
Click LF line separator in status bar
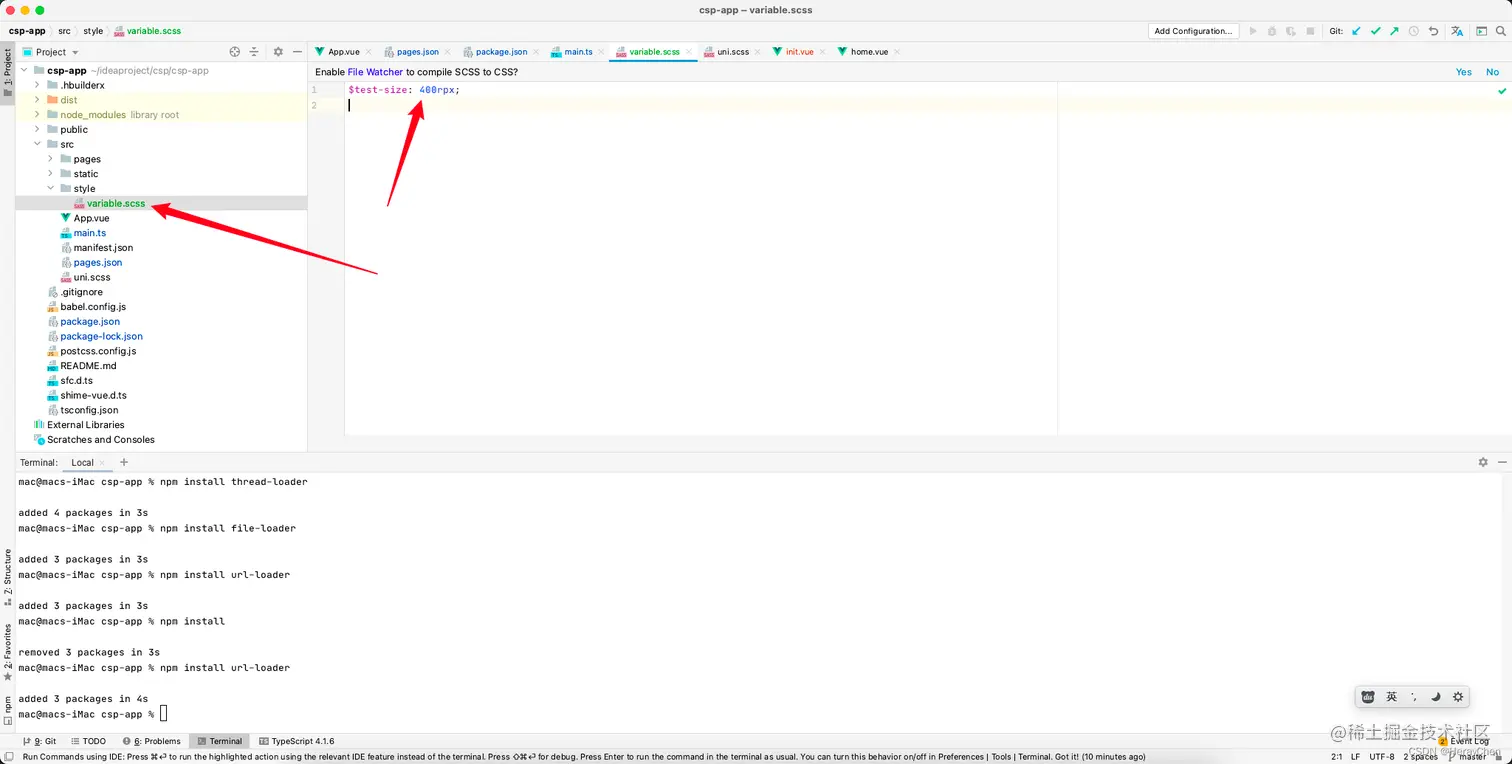tap(1355, 757)
